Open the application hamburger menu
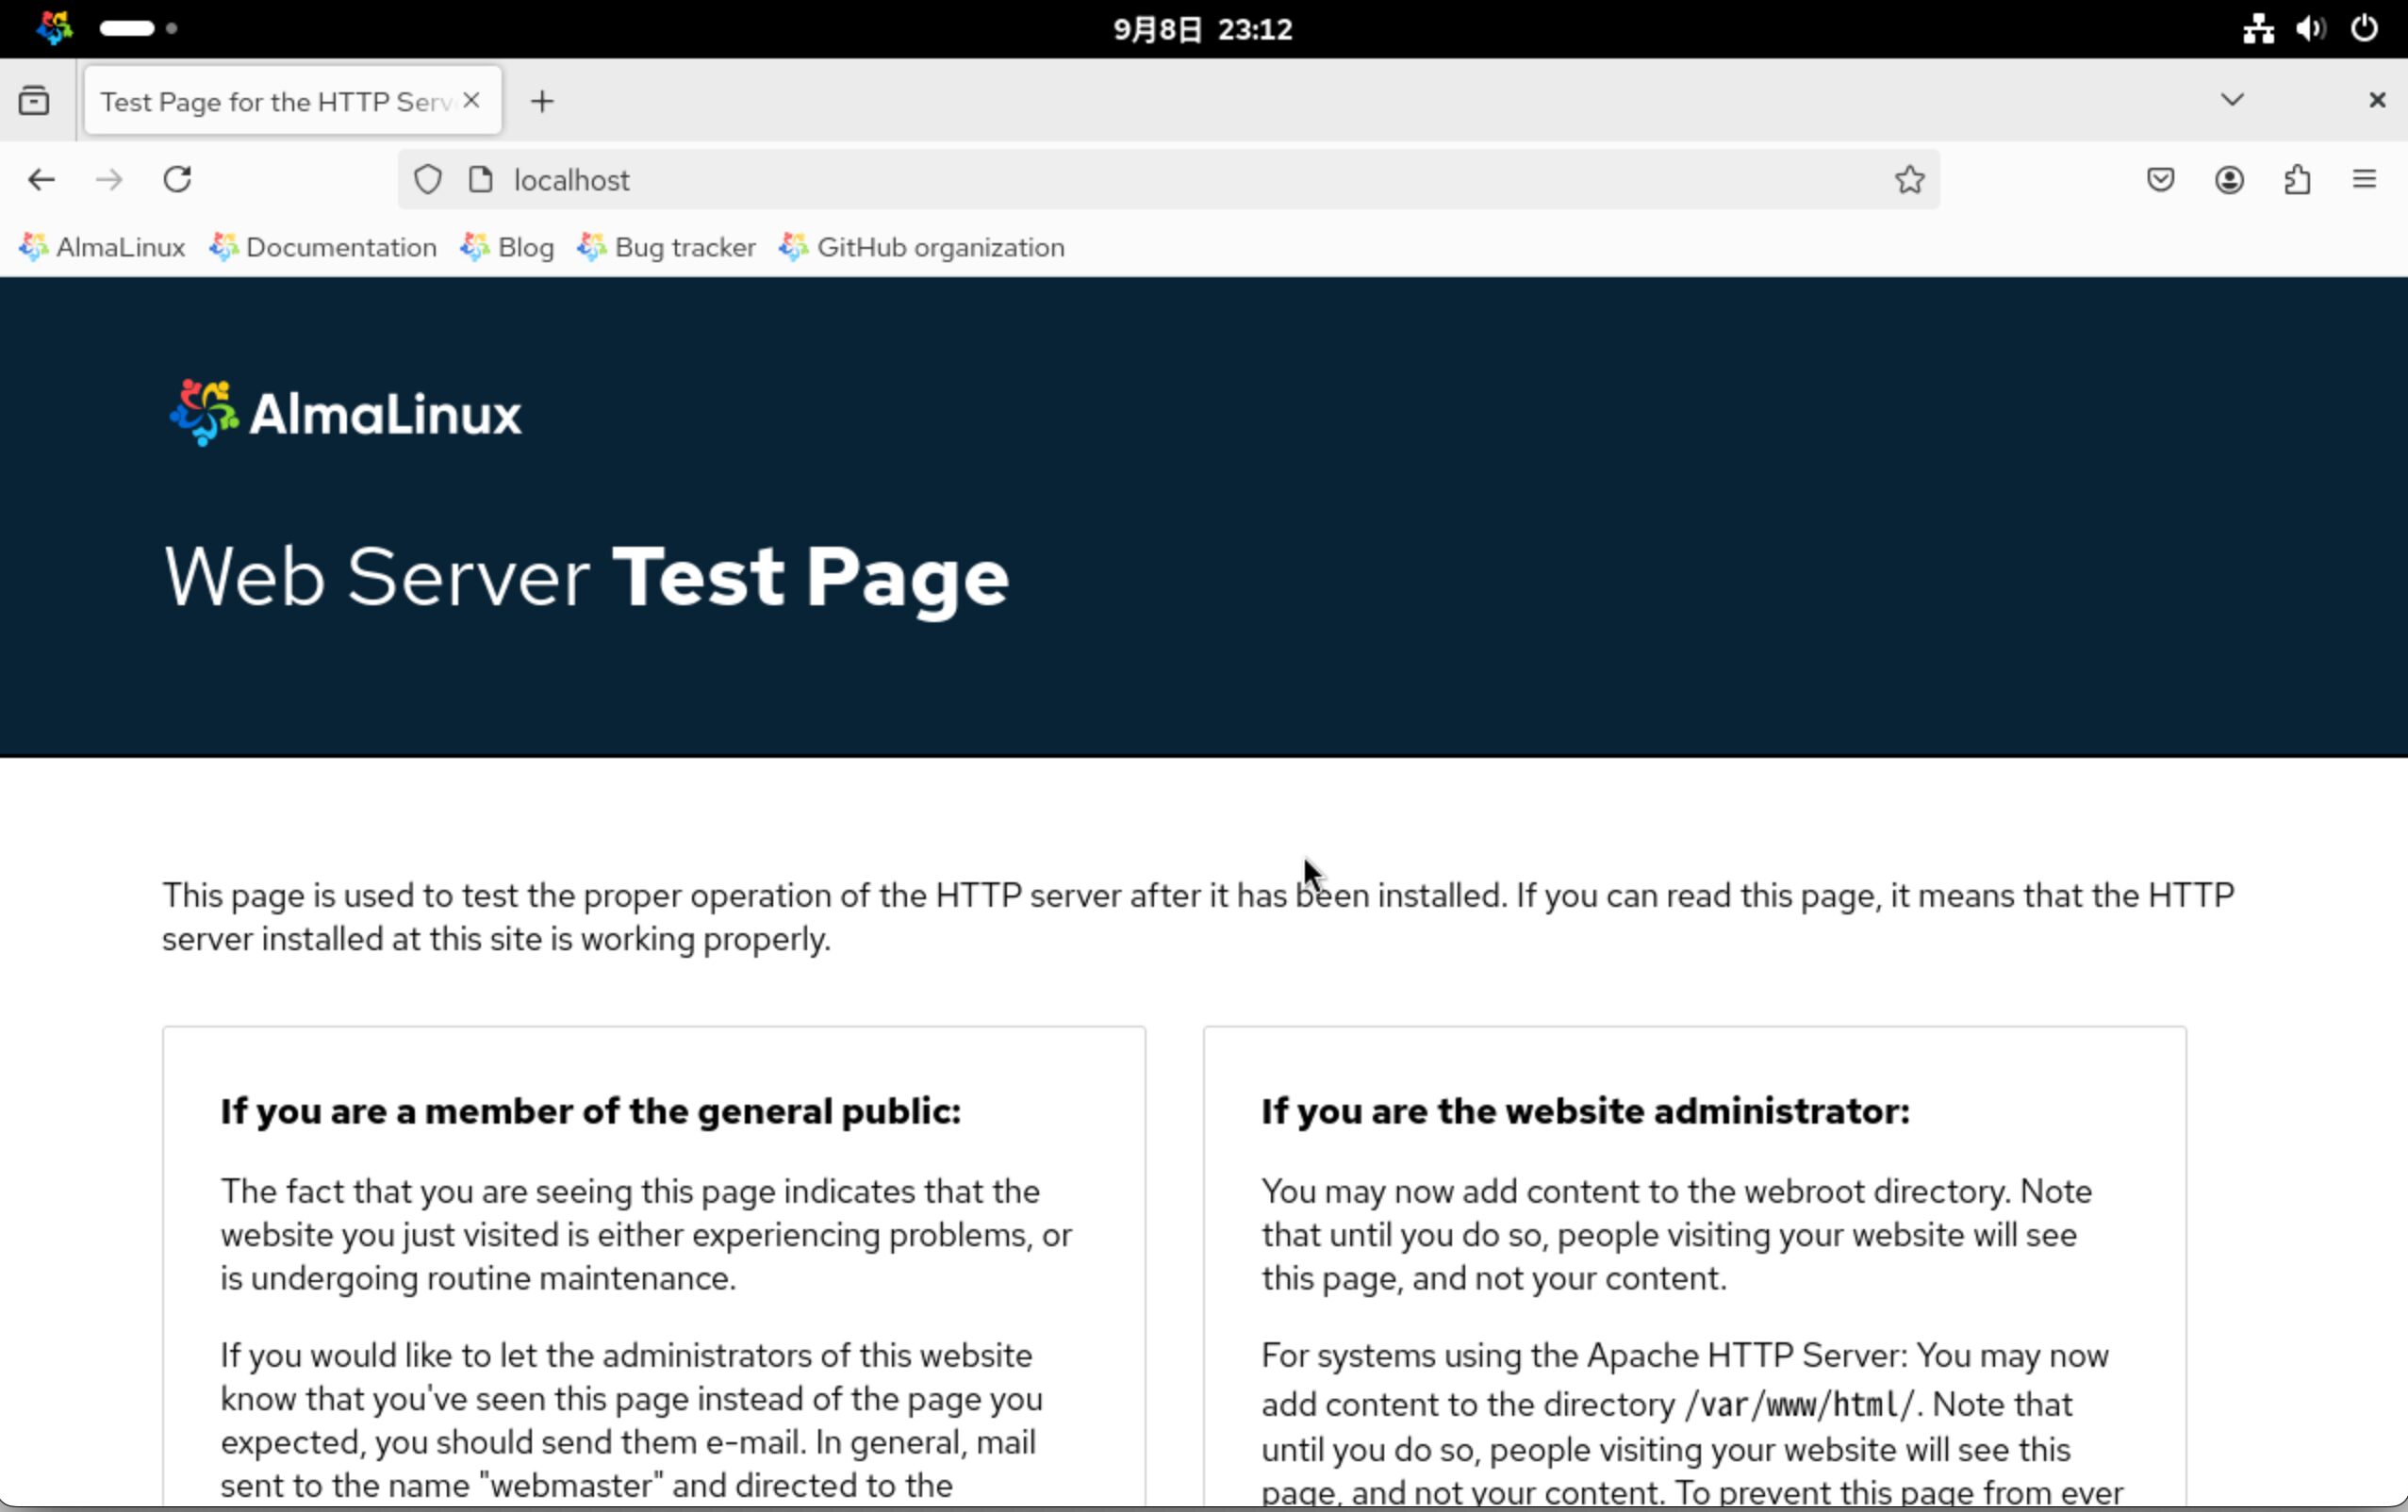Viewport: 2408px width, 1512px height. pos(2364,180)
